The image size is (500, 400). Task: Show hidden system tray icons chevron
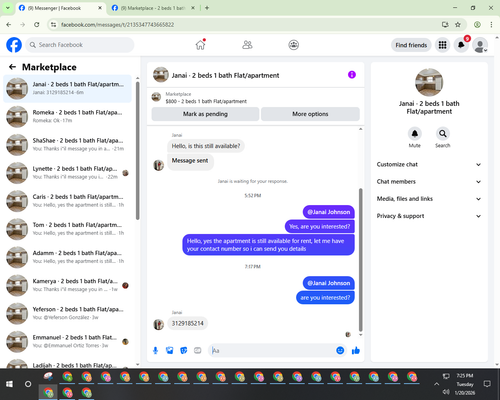(x=436, y=384)
